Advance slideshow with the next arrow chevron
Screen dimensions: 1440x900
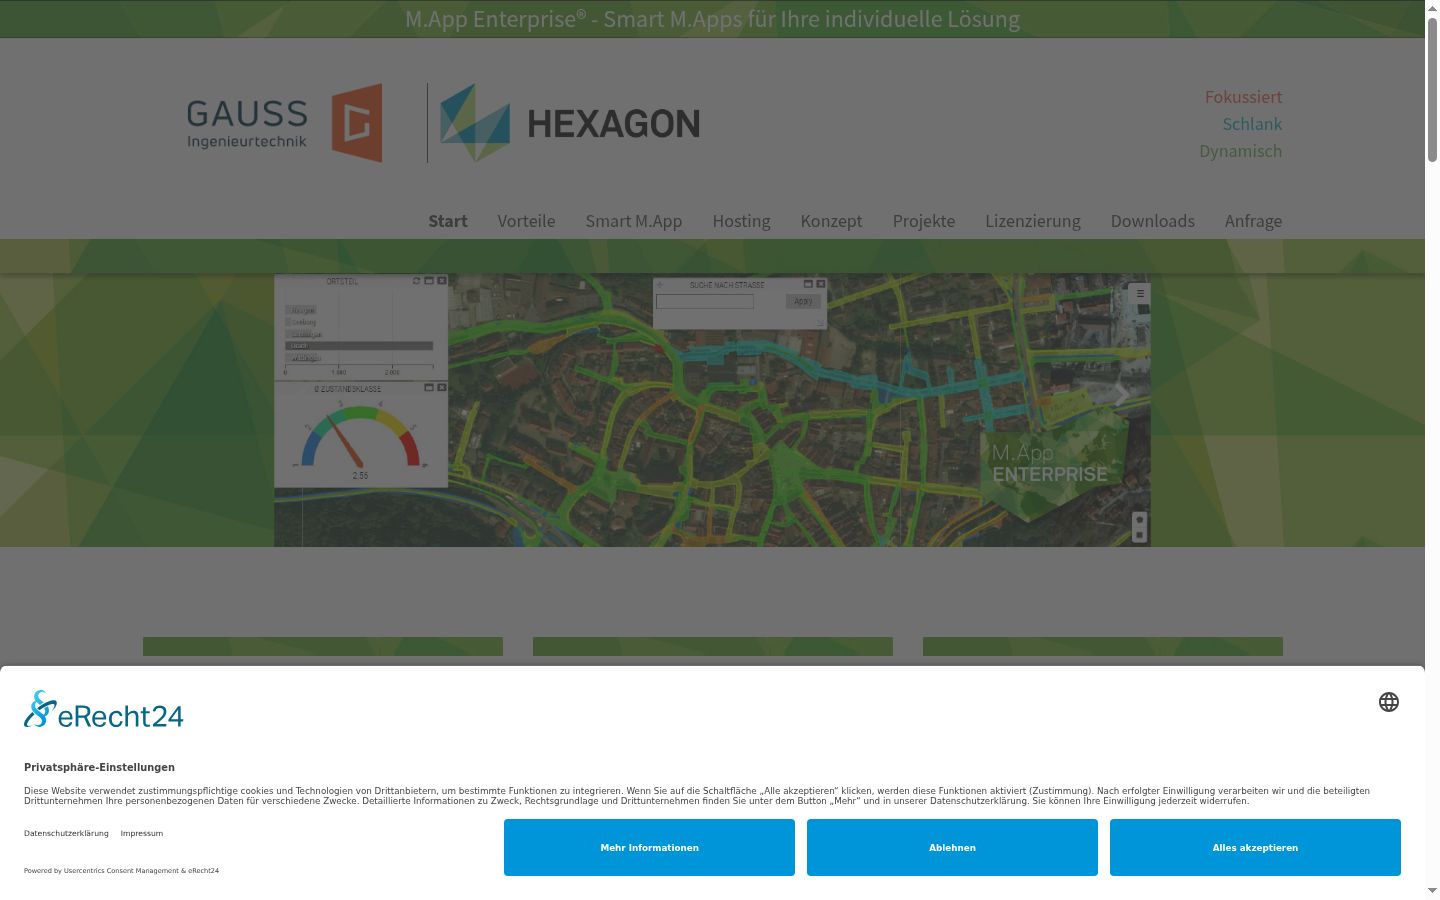pyautogui.click(x=1122, y=397)
